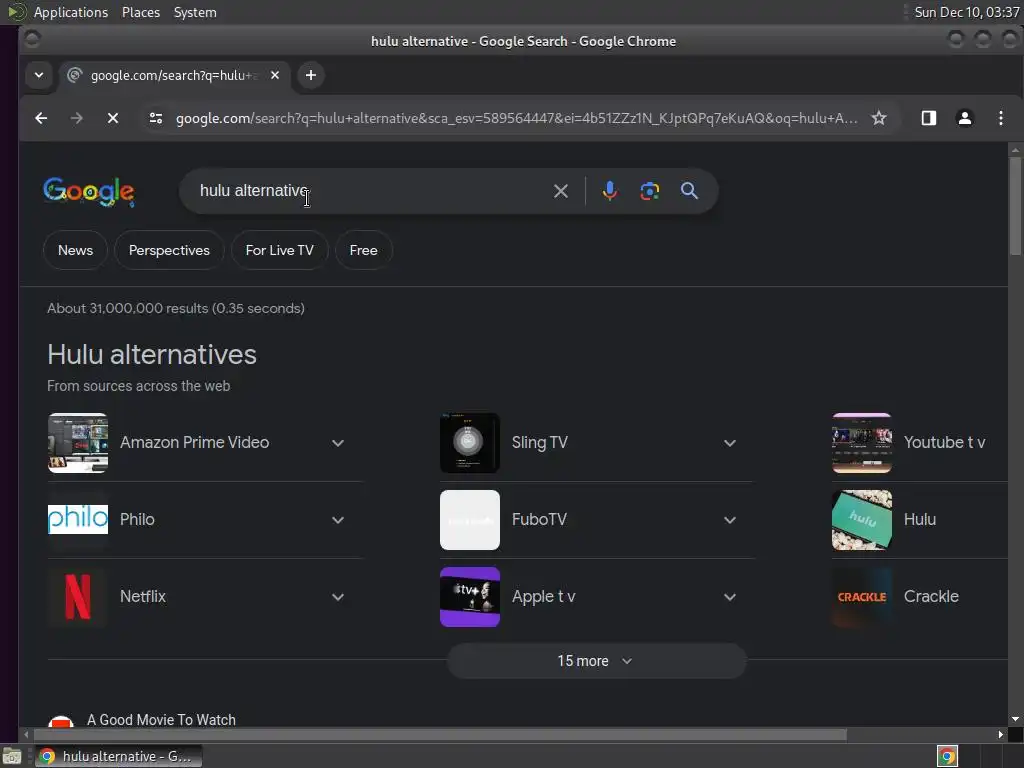Click the horizontal scrollbar thumb

pyautogui.click(x=439, y=735)
